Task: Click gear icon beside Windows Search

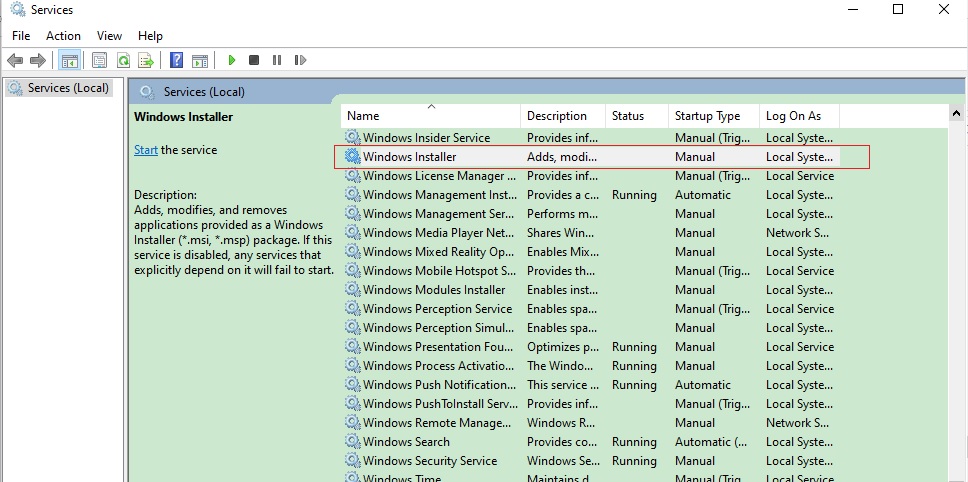Action: [353, 441]
